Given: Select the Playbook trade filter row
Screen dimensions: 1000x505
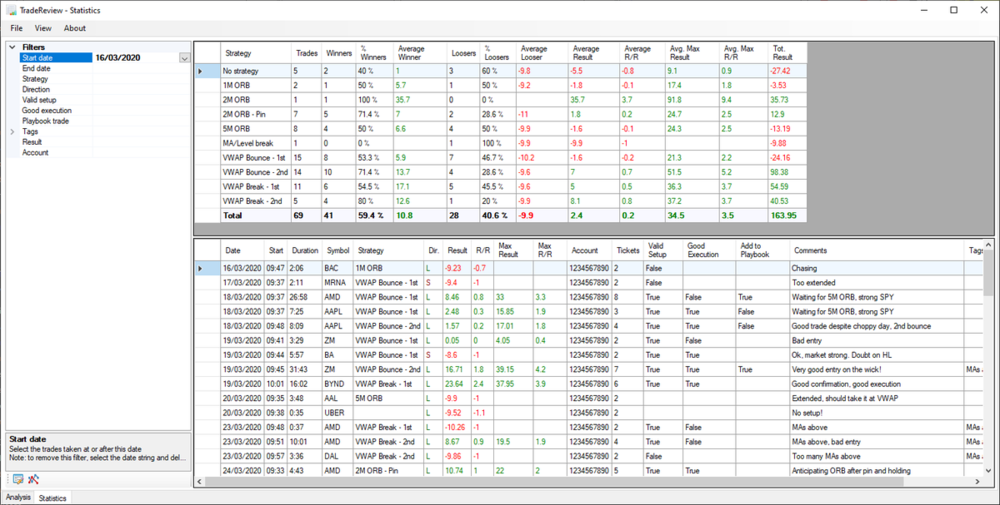Looking at the screenshot, I should (x=45, y=121).
